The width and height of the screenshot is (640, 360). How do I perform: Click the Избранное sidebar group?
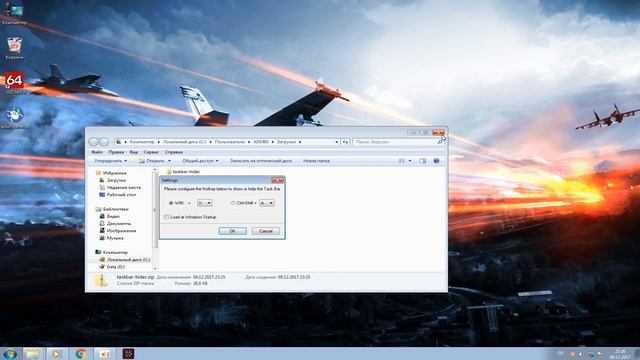tap(111, 173)
